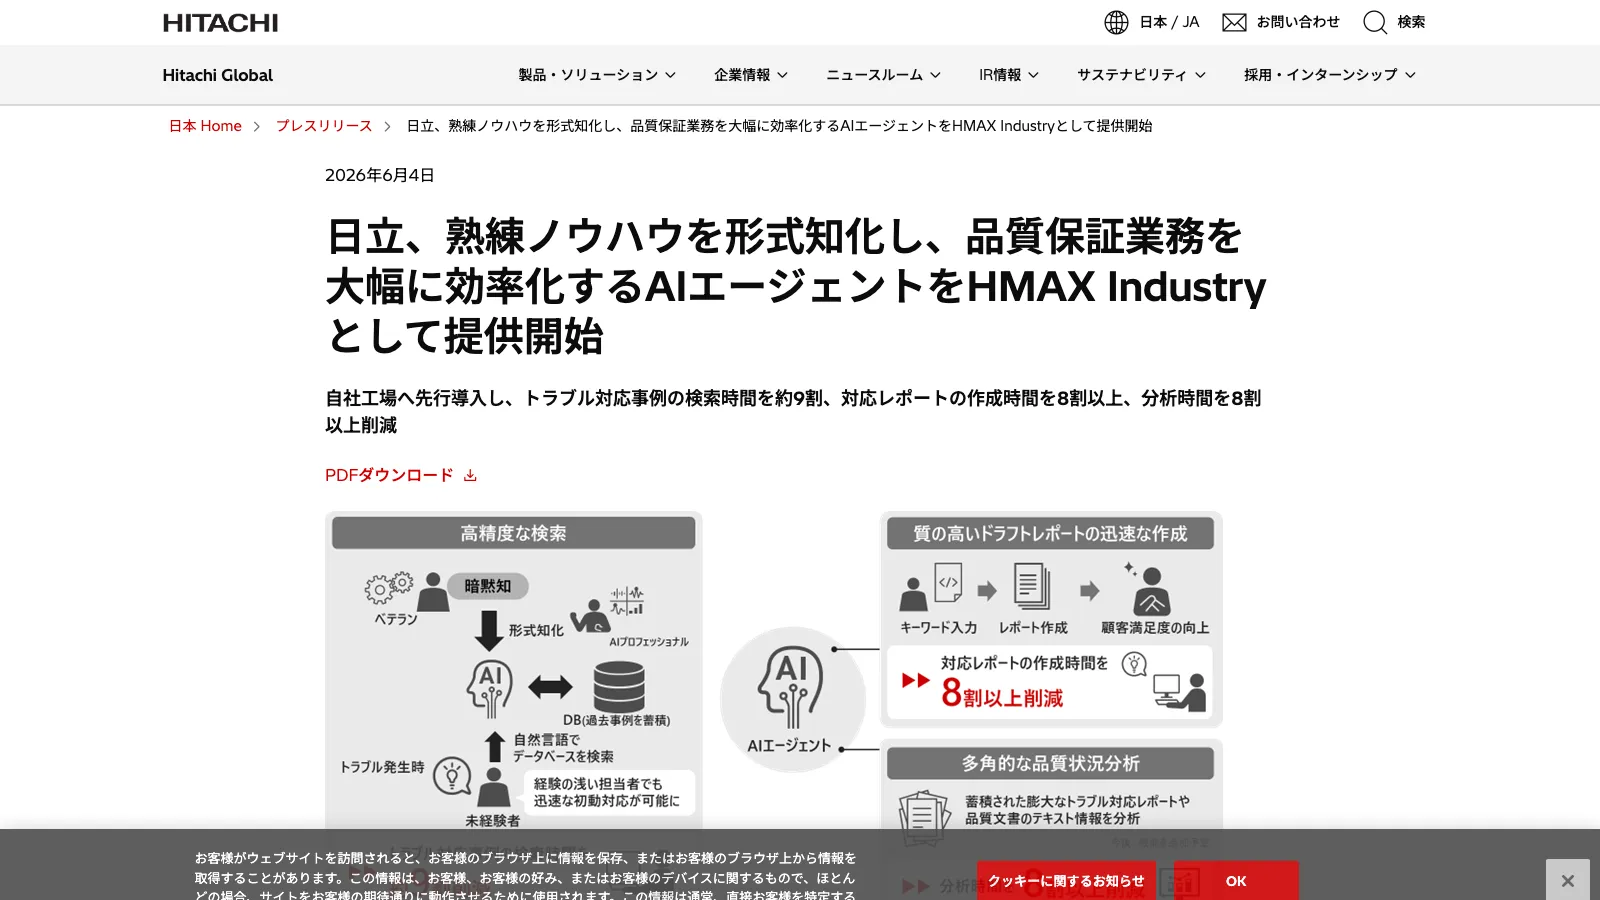The width and height of the screenshot is (1600, 900).
Task: Expand the chevron beside 採用・インターンシップ
Action: (x=1411, y=75)
